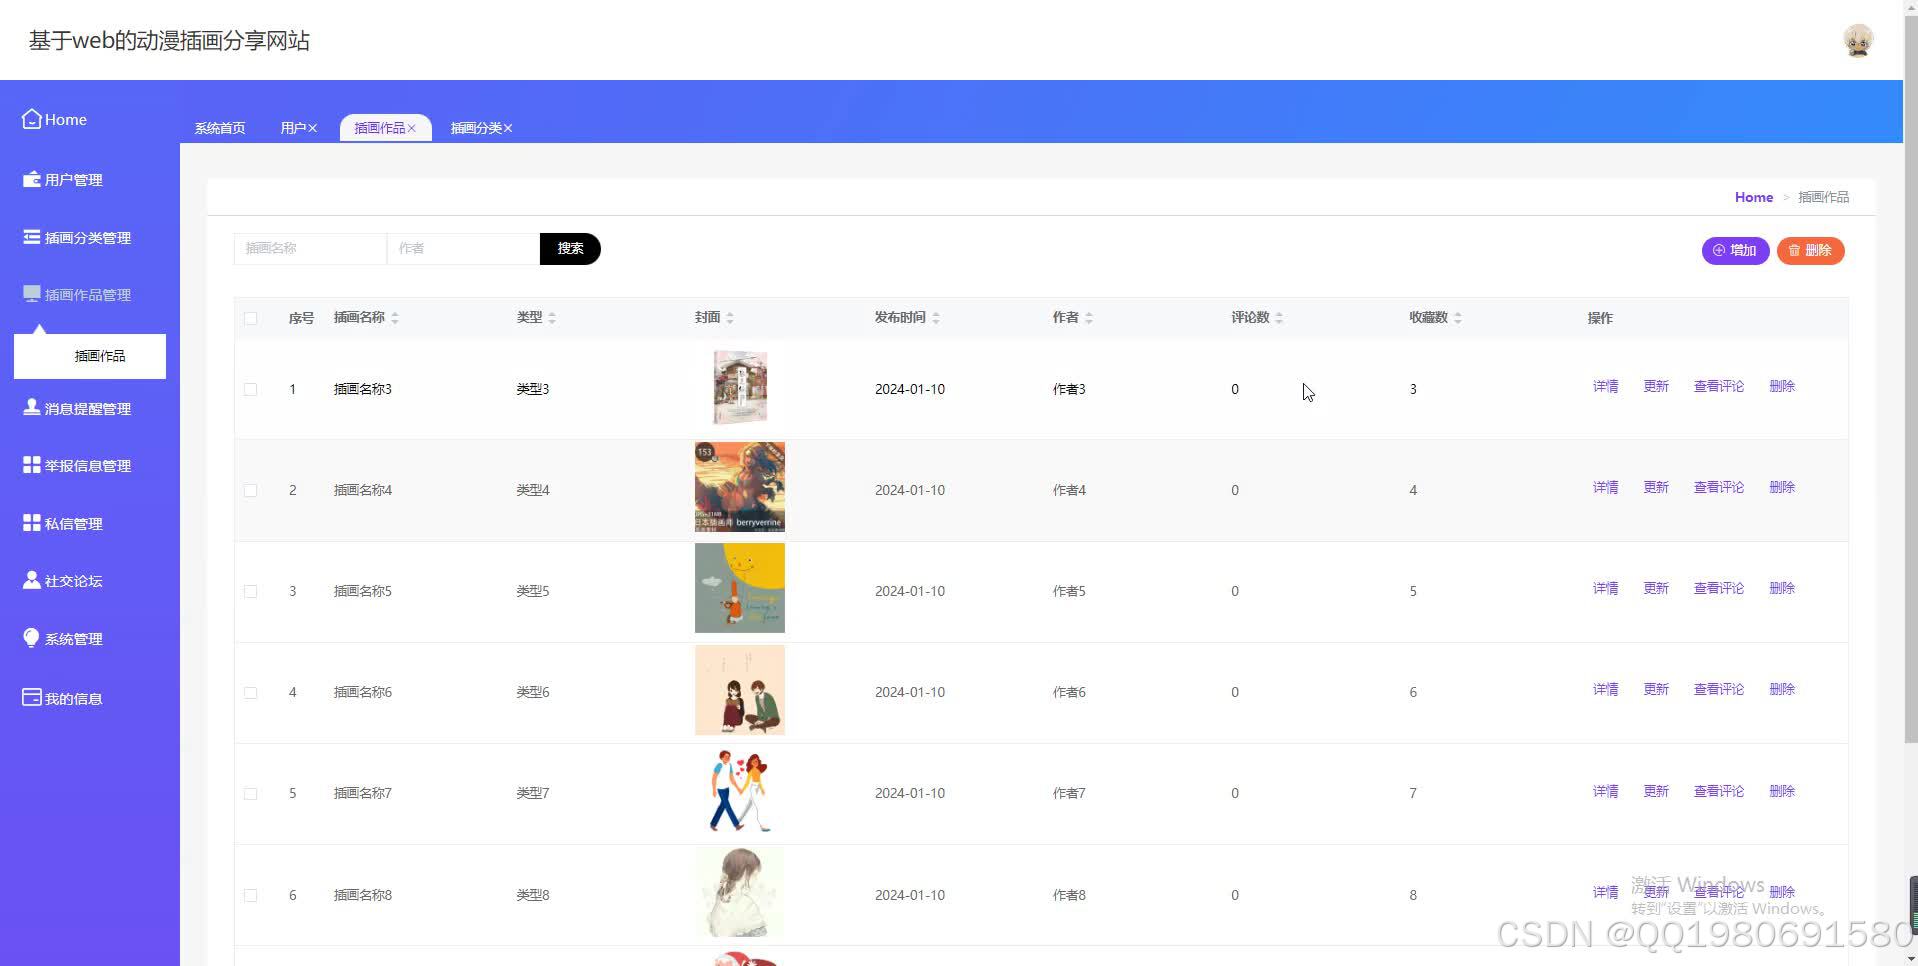
Task: Open cover thumbnail of 插画名称5
Action: tap(740, 588)
